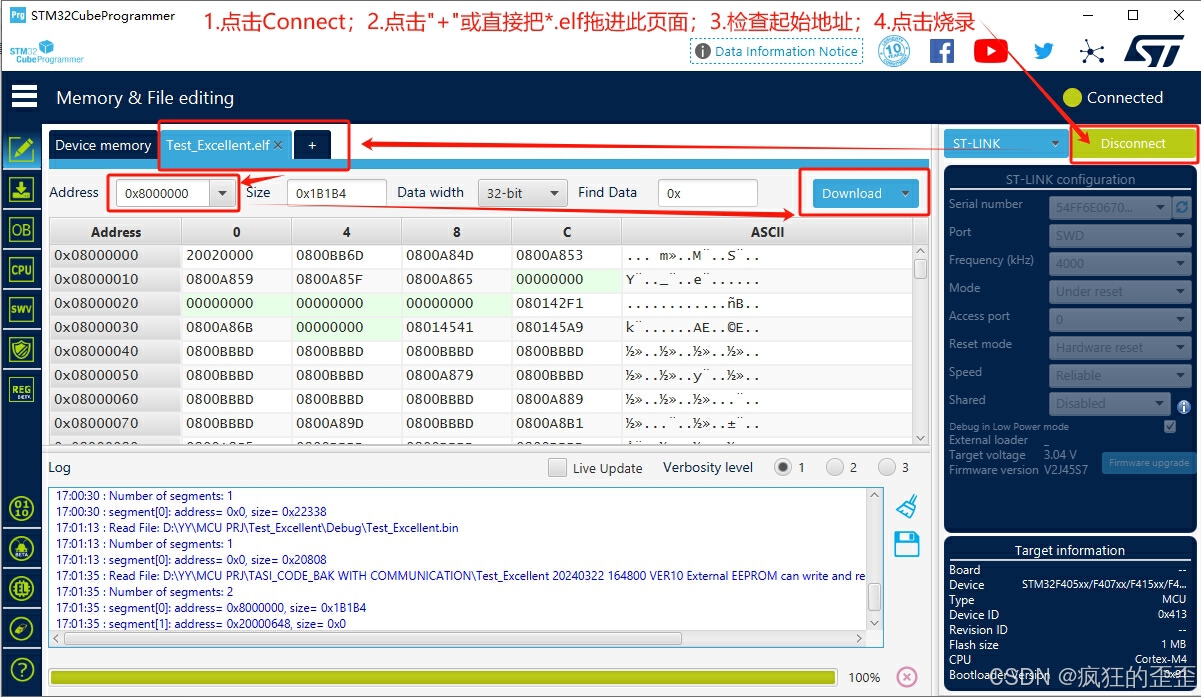Select address row 0x08000040
The height and width of the screenshot is (697, 1201).
115,351
